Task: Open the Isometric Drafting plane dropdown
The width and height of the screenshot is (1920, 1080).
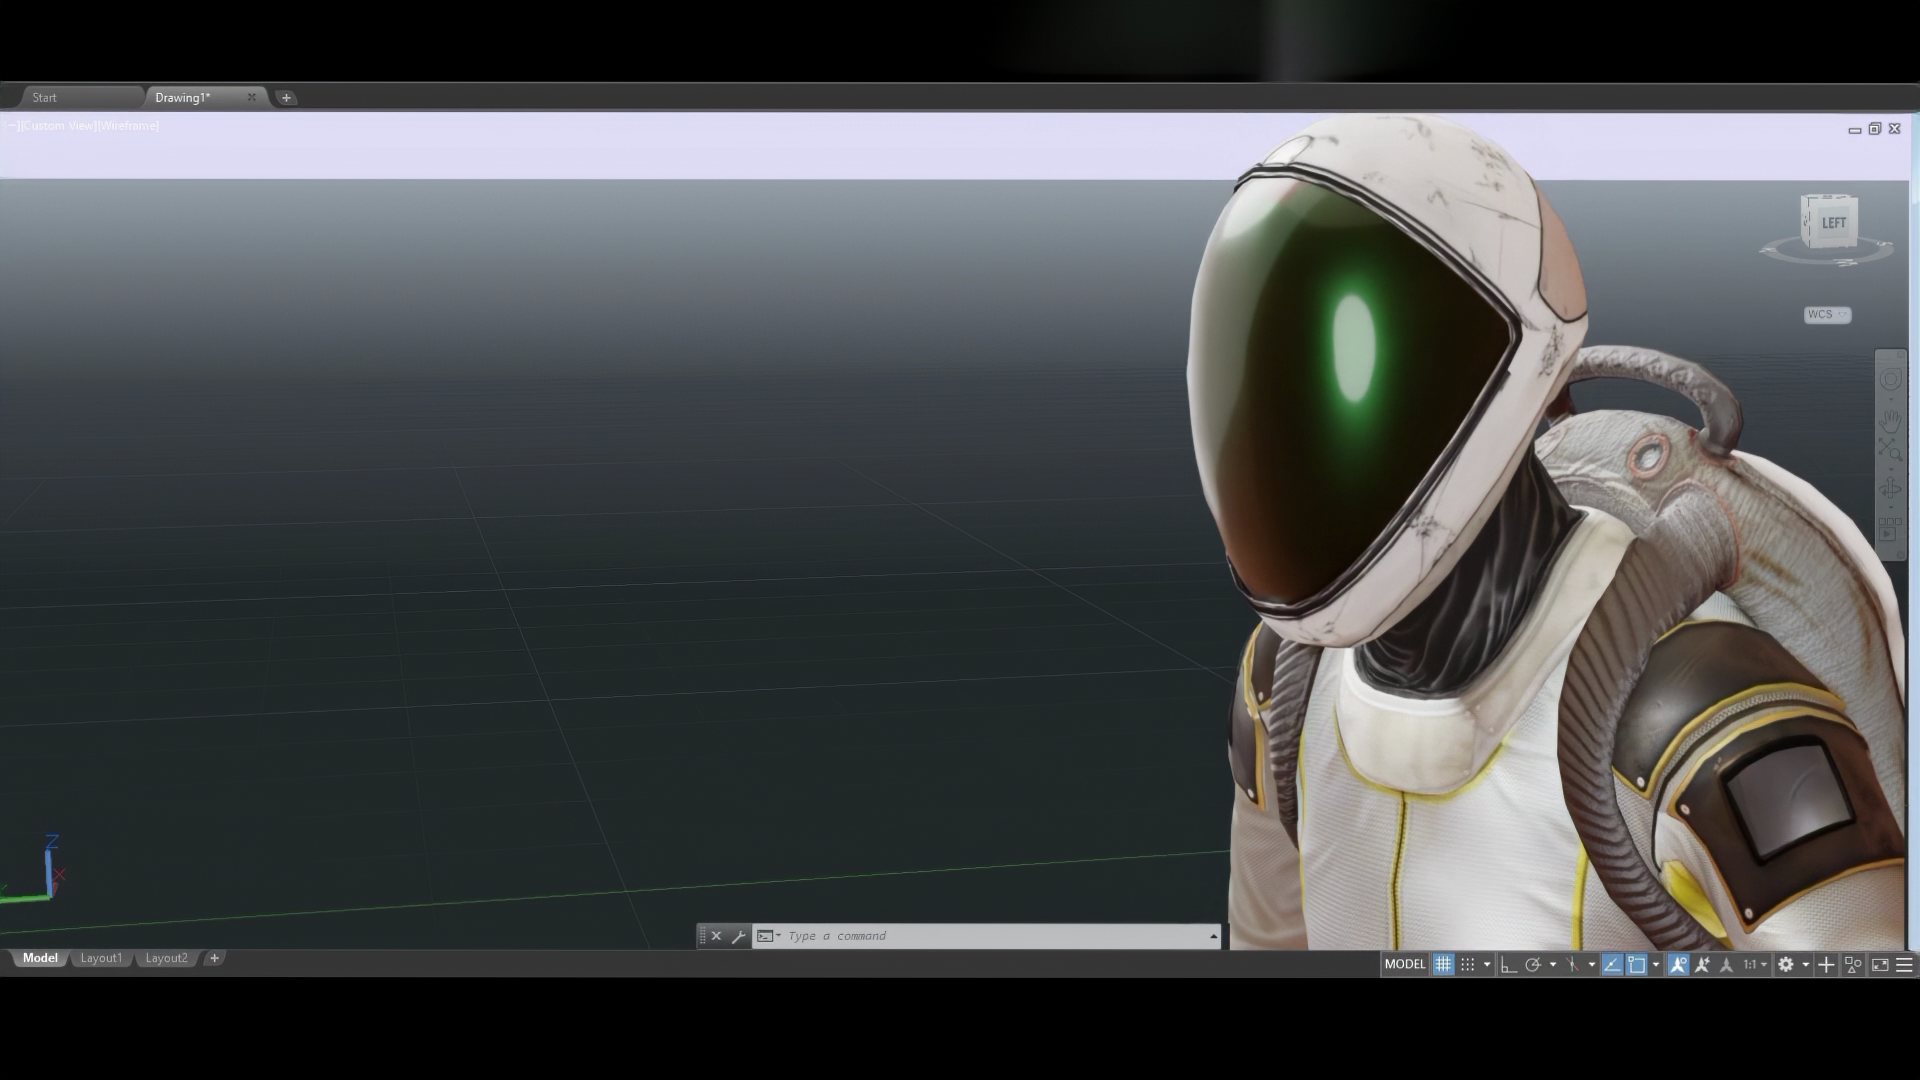Action: click(x=1592, y=964)
